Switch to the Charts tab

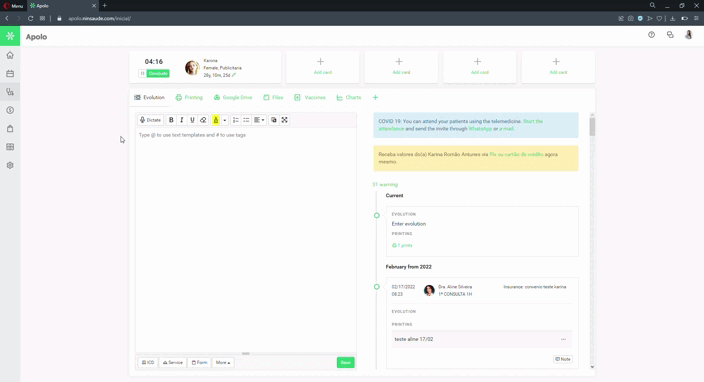coord(349,97)
